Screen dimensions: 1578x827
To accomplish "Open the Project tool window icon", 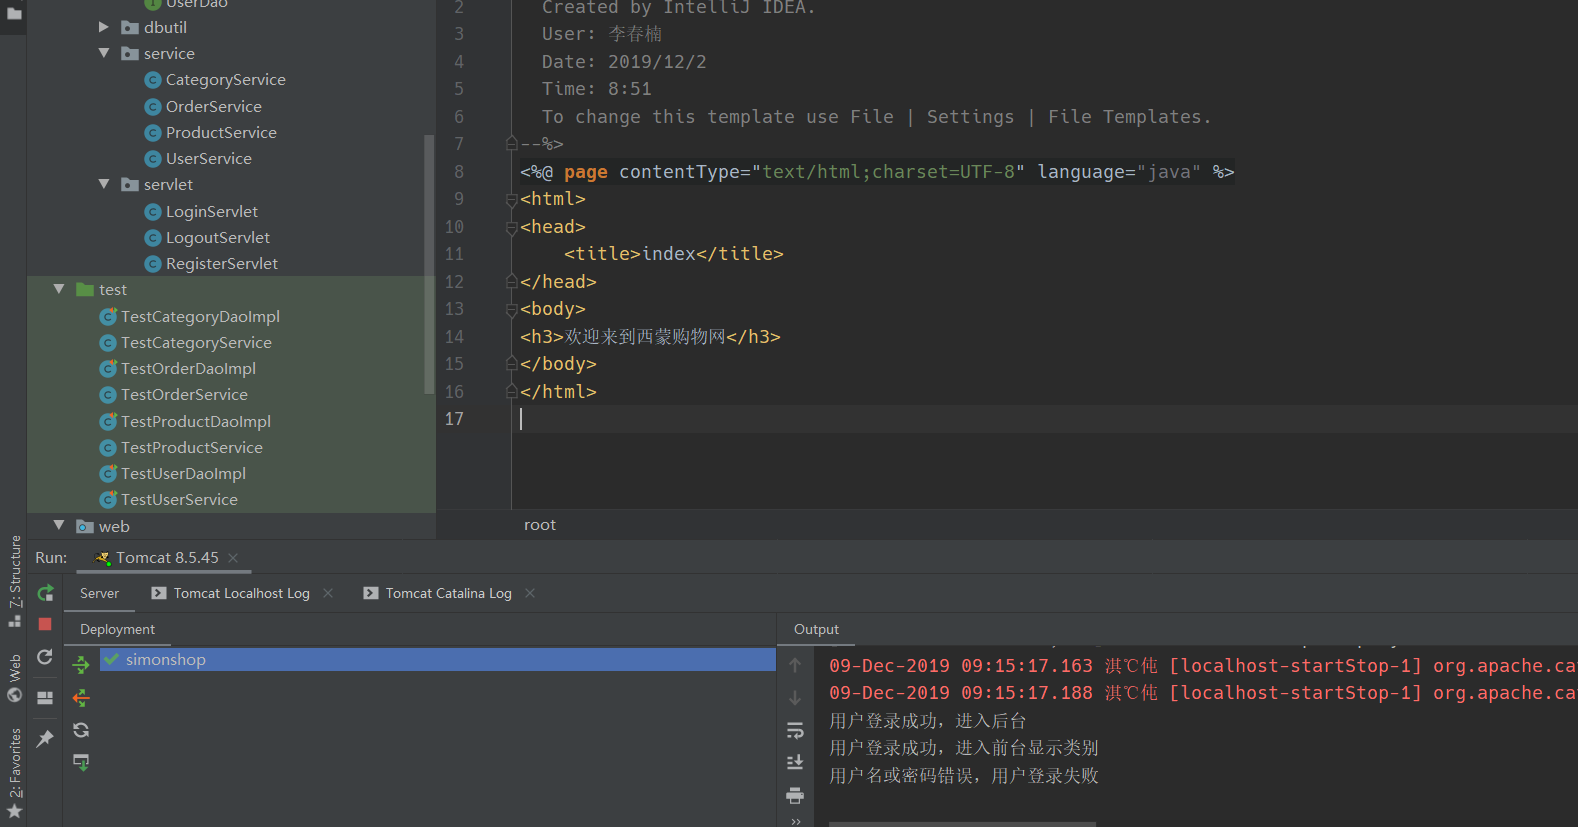I will click(14, 14).
